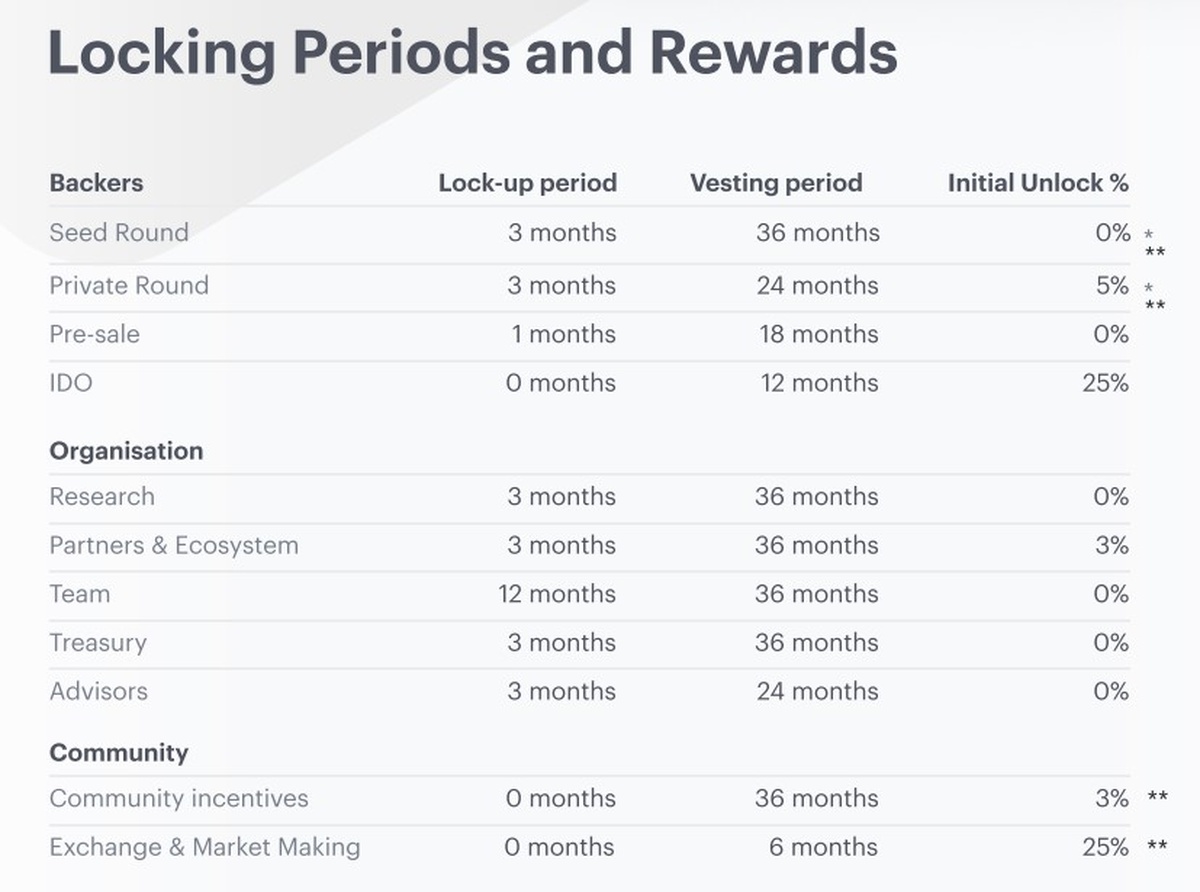1200x892 pixels.
Task: Click the Lock-up period column header
Action: point(527,183)
